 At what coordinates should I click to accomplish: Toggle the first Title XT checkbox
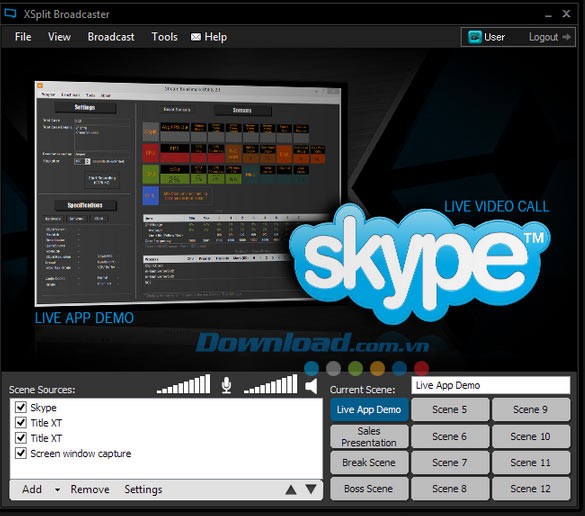[21, 422]
